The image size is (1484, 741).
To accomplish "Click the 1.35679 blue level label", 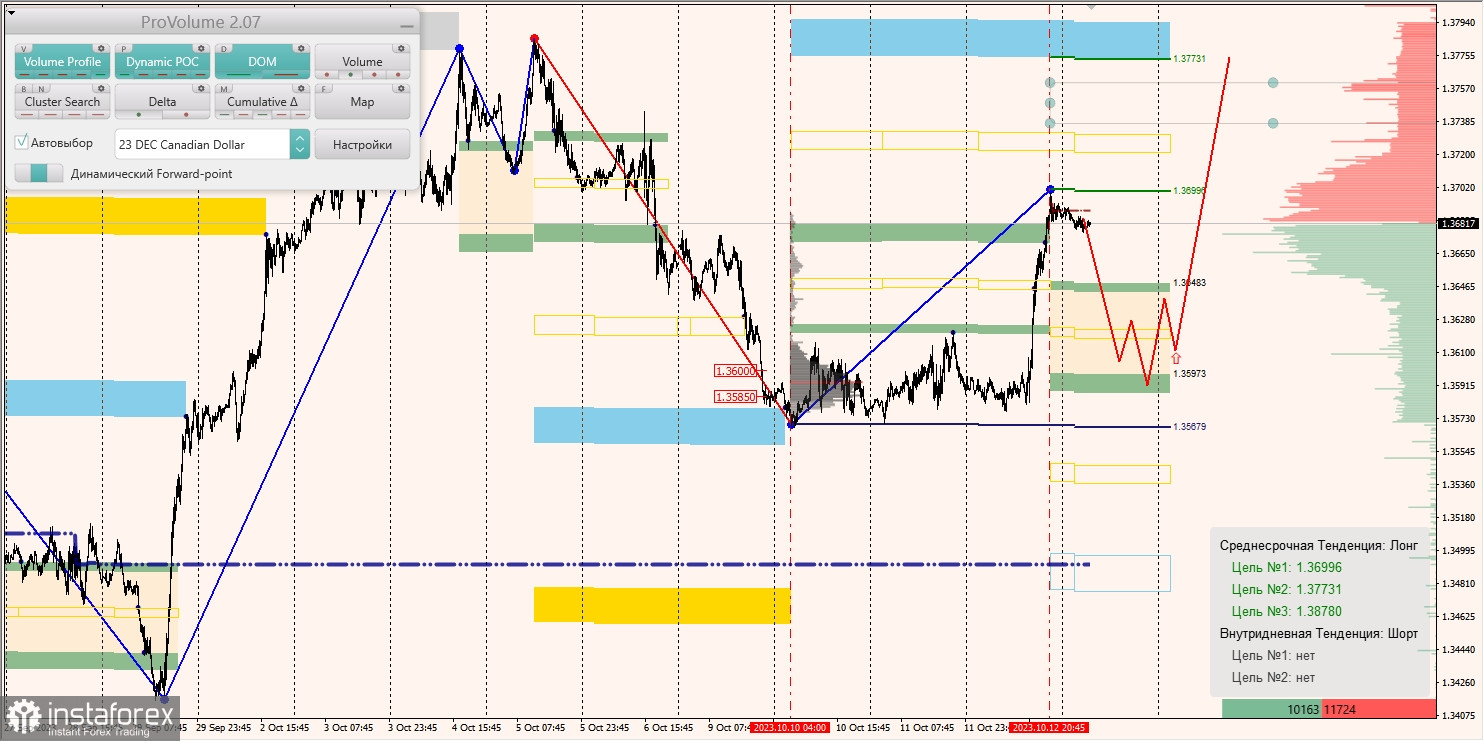I will 1190,427.
